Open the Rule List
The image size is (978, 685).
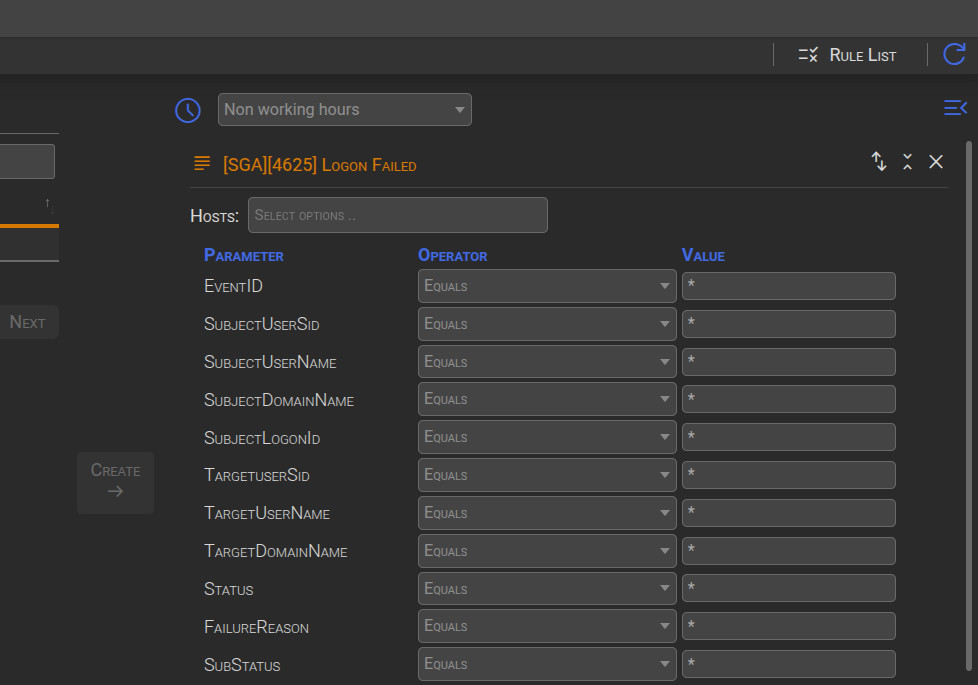pyautogui.click(x=847, y=55)
